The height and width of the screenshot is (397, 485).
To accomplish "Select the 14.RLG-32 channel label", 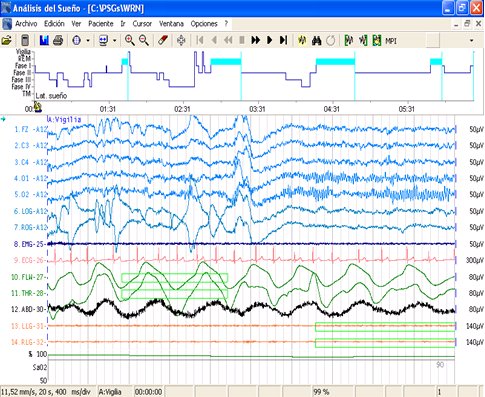I will point(28,342).
